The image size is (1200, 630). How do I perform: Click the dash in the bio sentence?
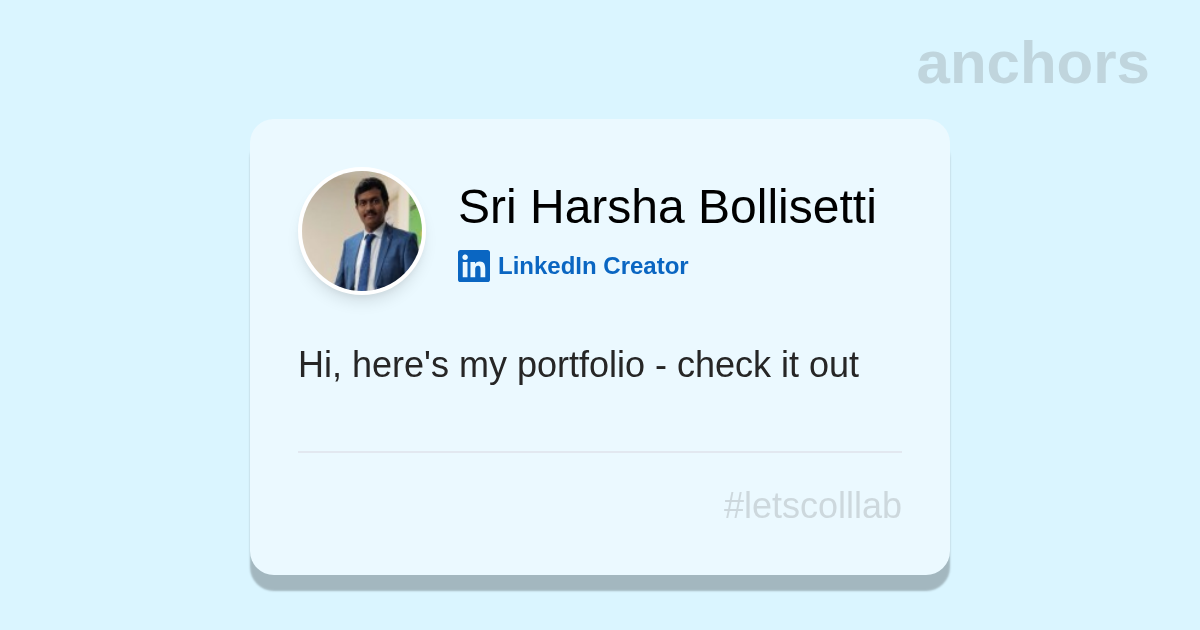click(x=661, y=367)
